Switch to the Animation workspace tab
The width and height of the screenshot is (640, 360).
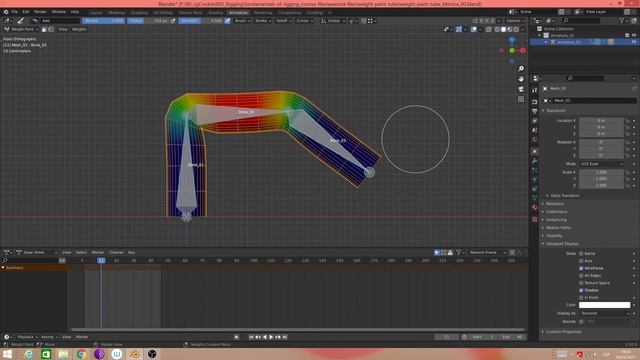click(238, 13)
